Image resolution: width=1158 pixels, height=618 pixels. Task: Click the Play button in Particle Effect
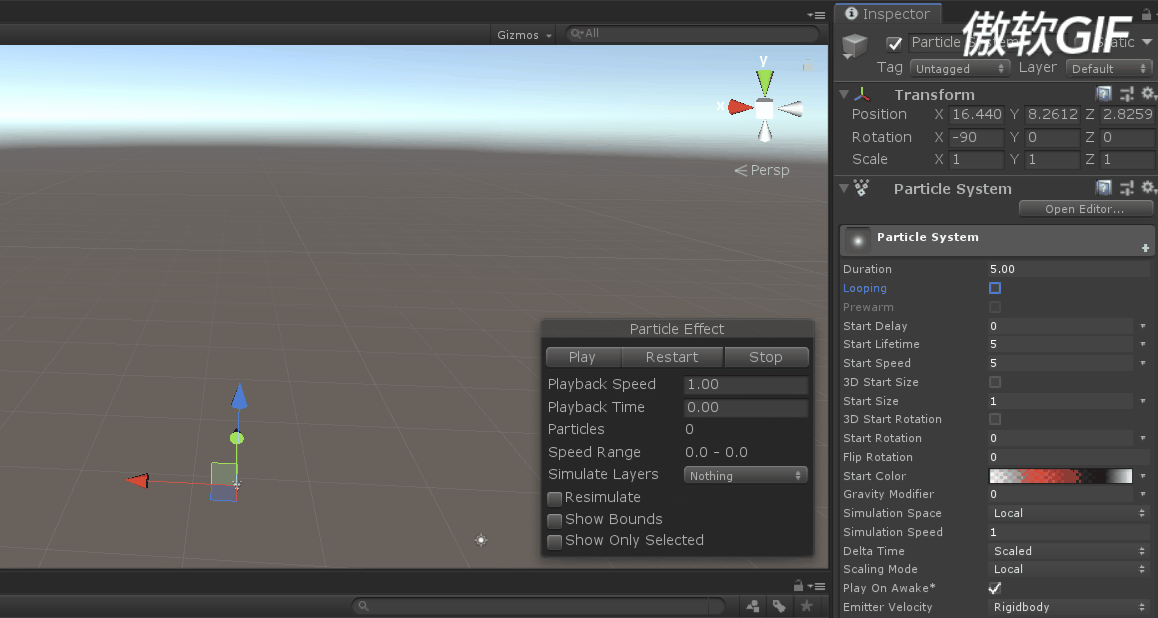583,357
